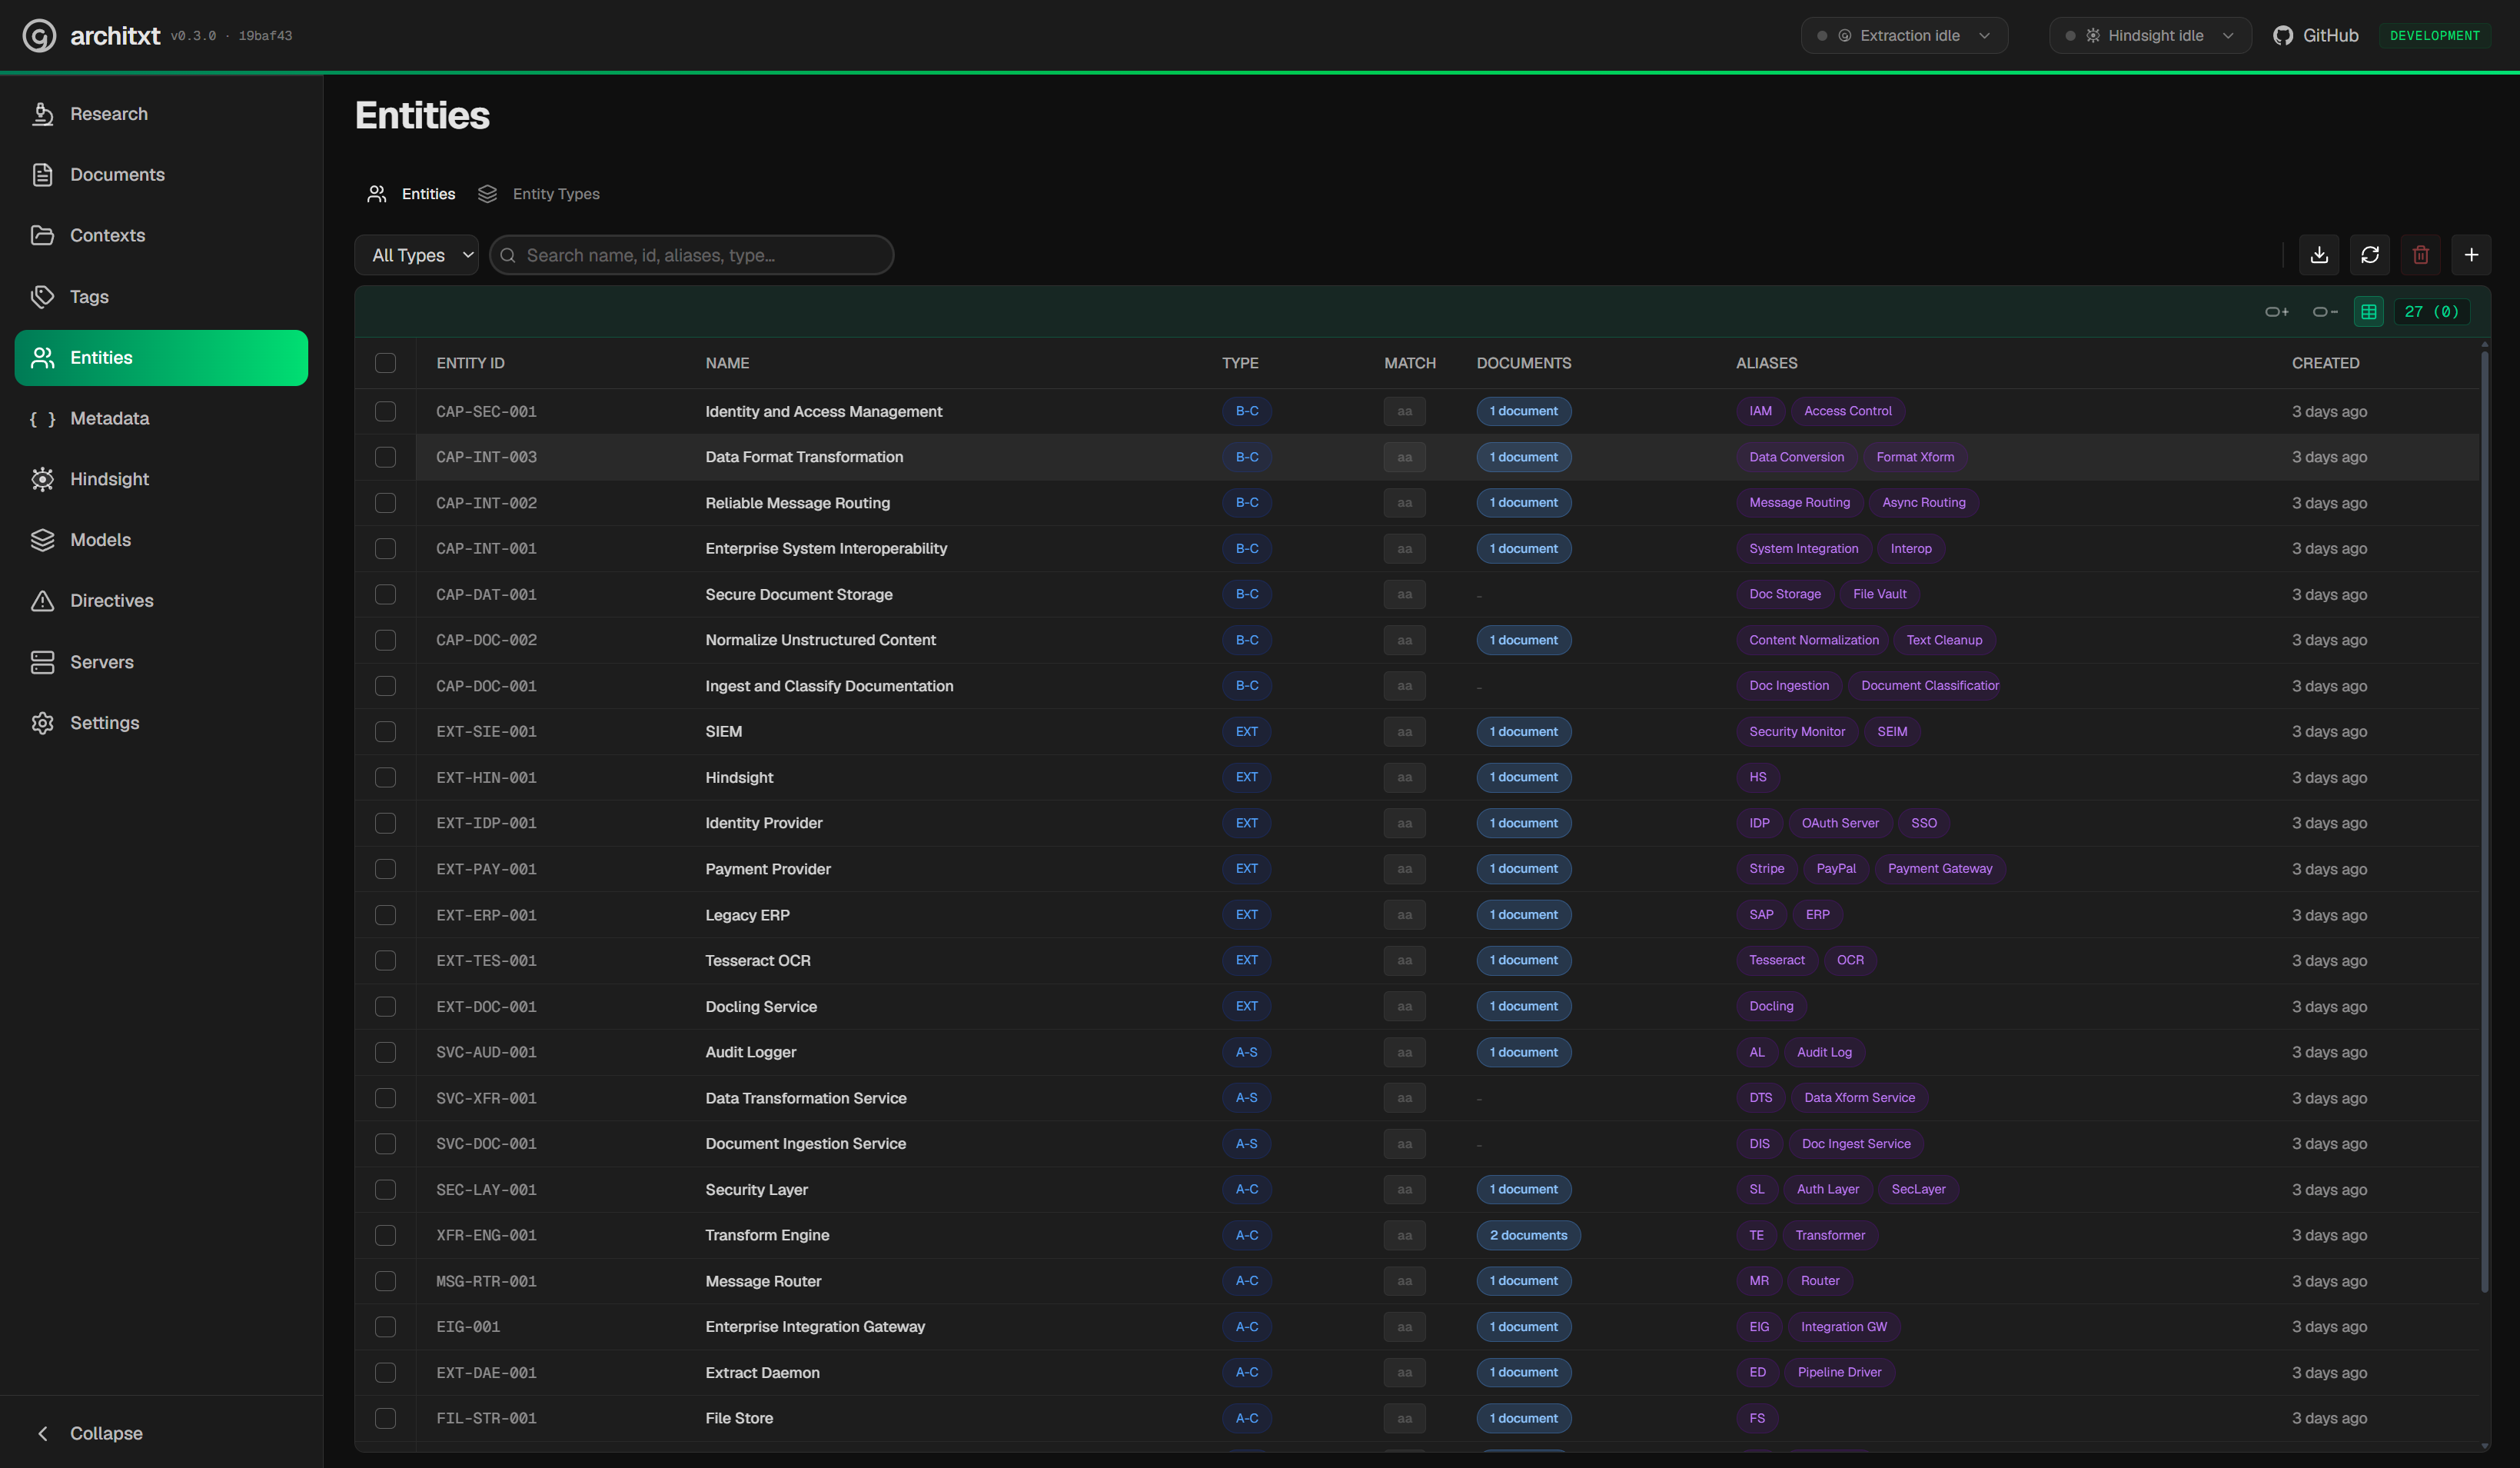
Task: Click the 27 (0) count badge
Action: (x=2432, y=312)
